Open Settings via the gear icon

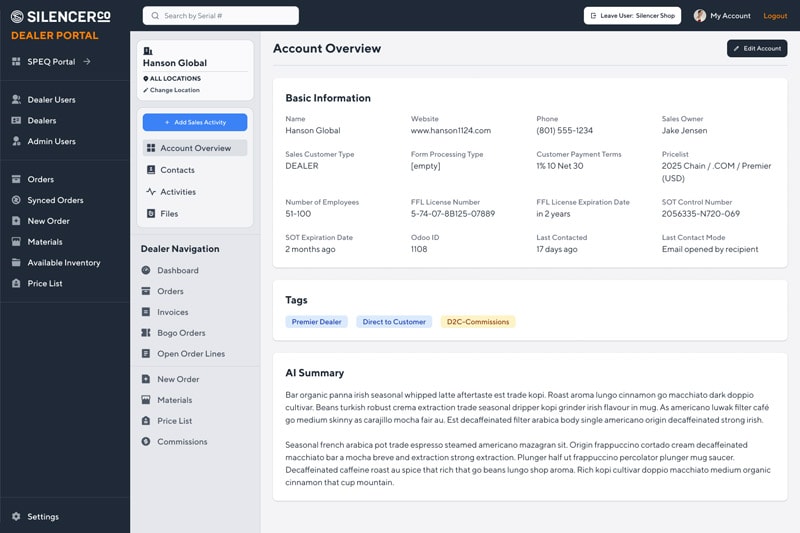[x=16, y=517]
